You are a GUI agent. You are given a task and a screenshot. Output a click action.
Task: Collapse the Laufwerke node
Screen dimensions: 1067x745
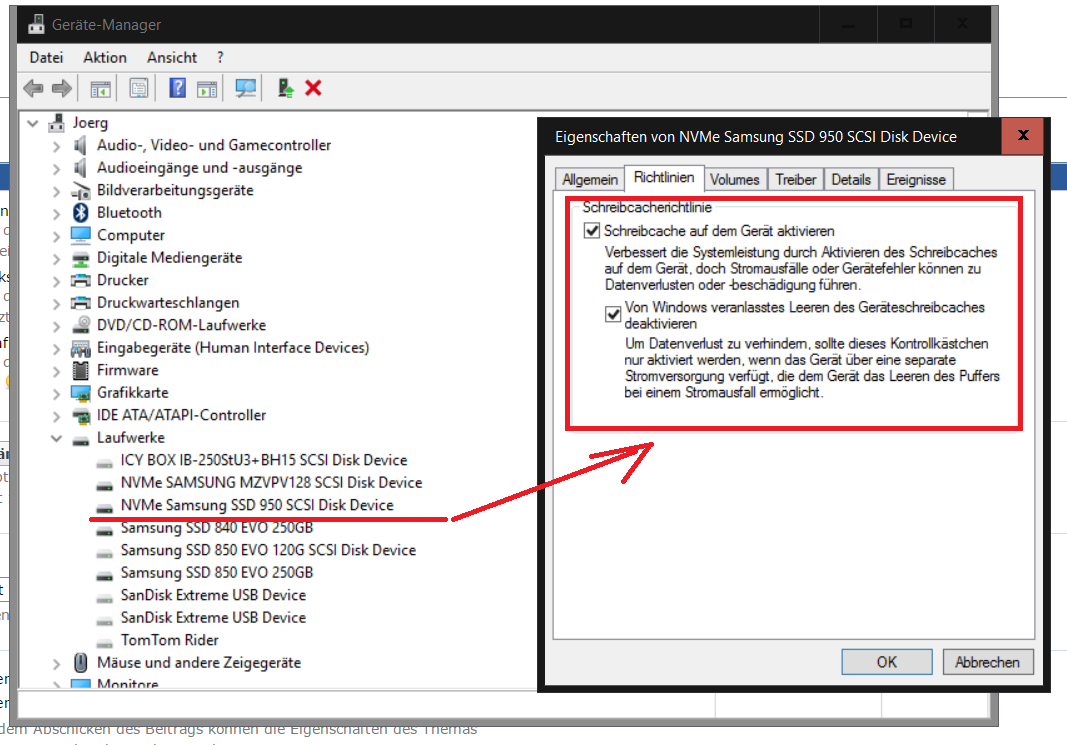(56, 438)
